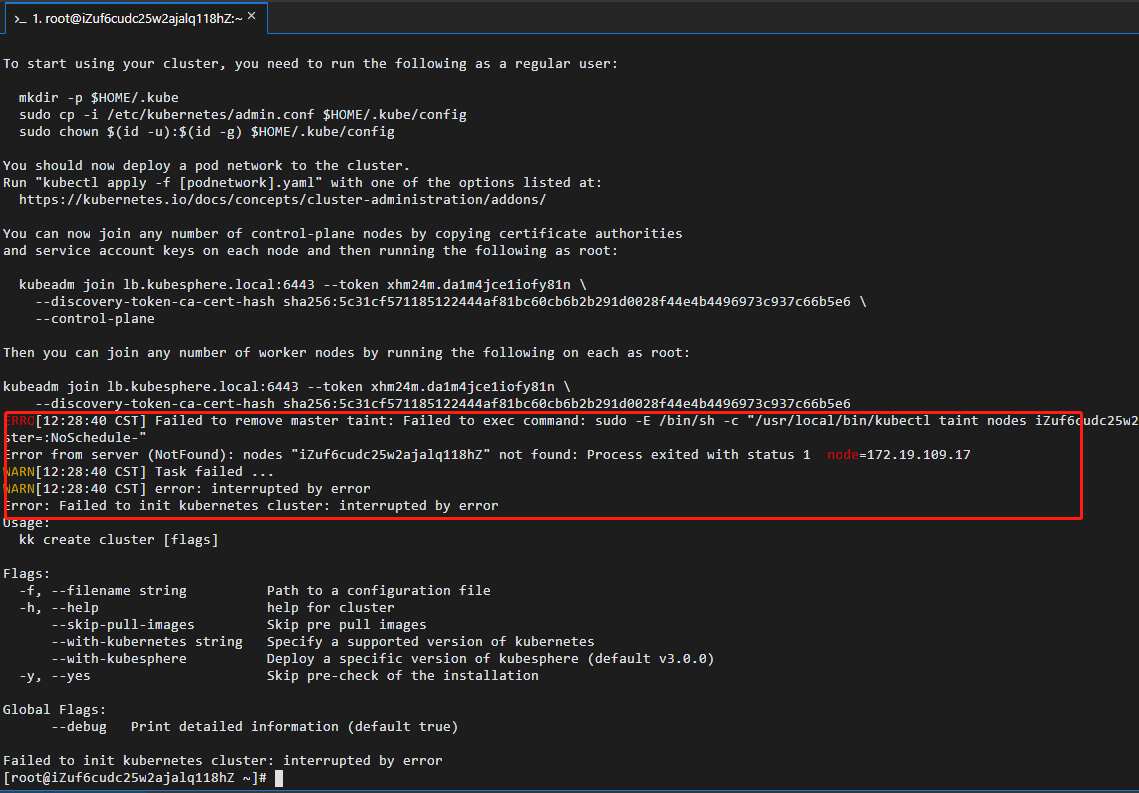Click the 'mkdir -p $HOME/.kube' line

[x=99, y=97]
